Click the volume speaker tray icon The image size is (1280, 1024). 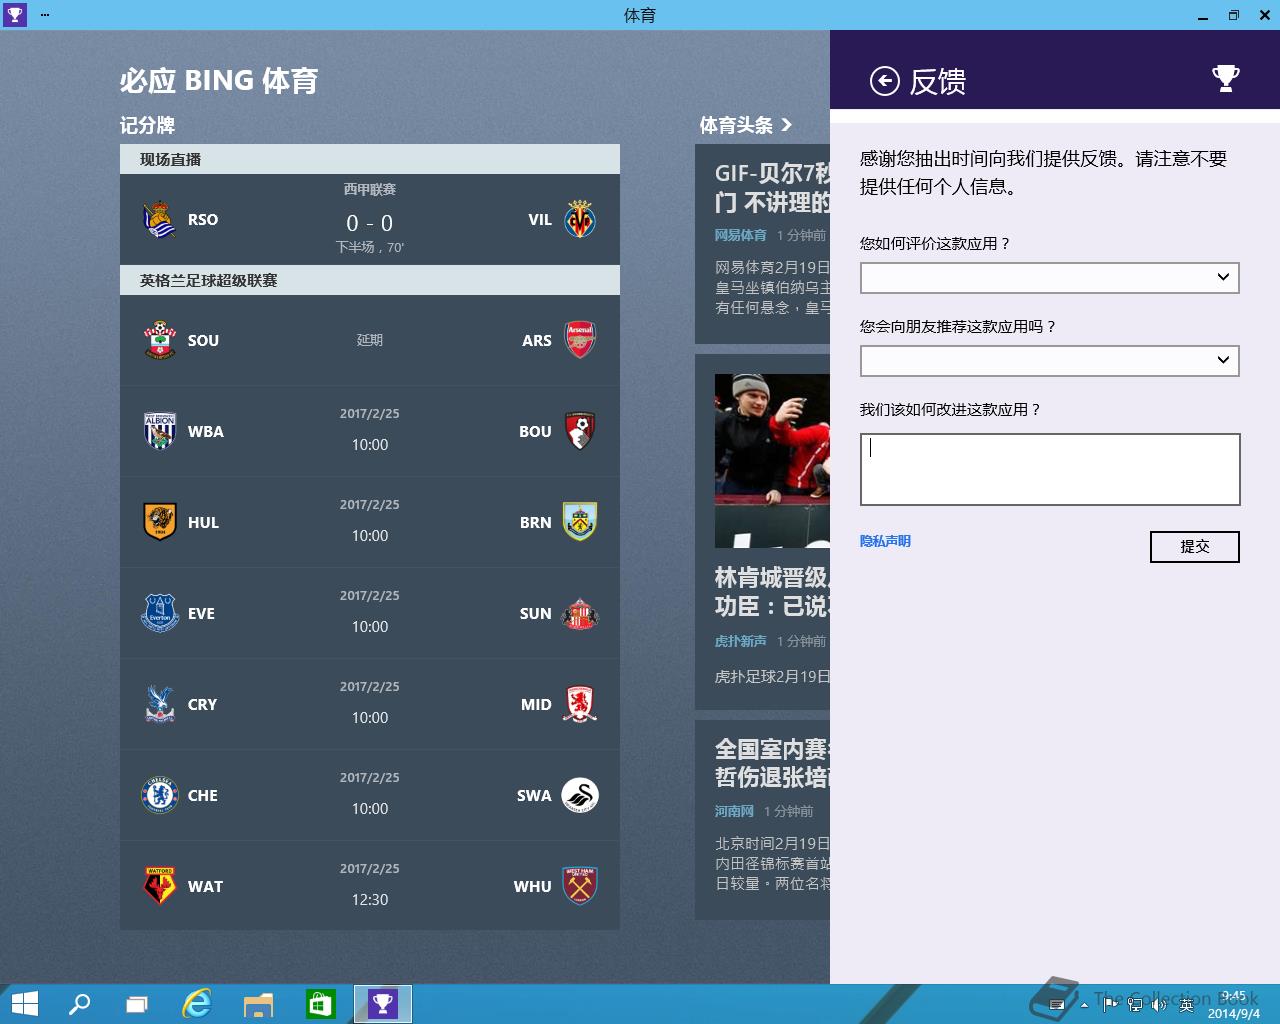tap(1159, 1005)
